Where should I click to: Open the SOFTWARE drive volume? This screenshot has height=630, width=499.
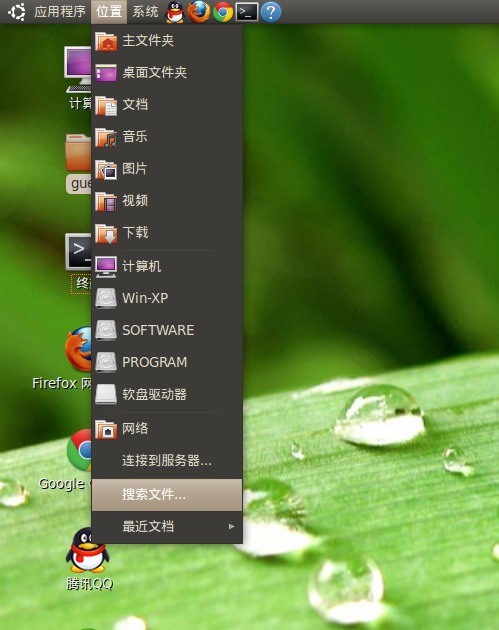point(167,330)
